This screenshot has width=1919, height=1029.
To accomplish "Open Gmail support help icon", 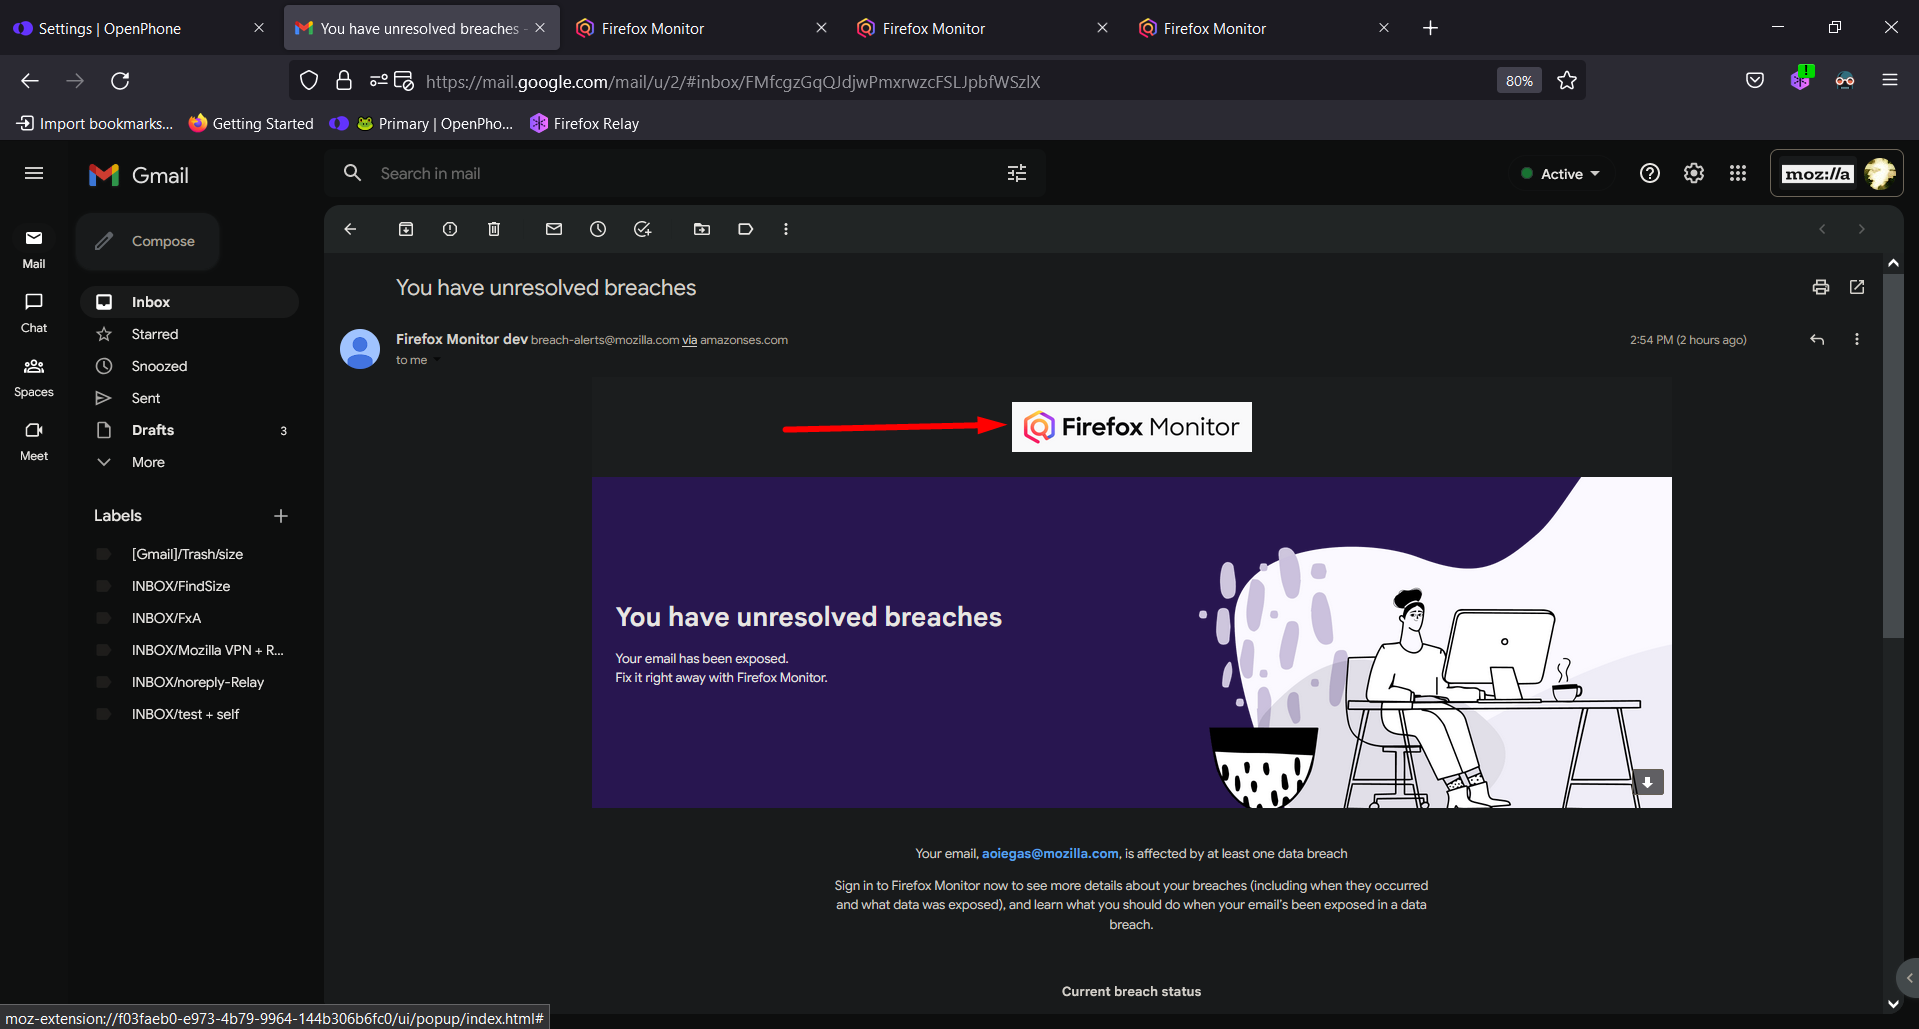I will [x=1650, y=173].
